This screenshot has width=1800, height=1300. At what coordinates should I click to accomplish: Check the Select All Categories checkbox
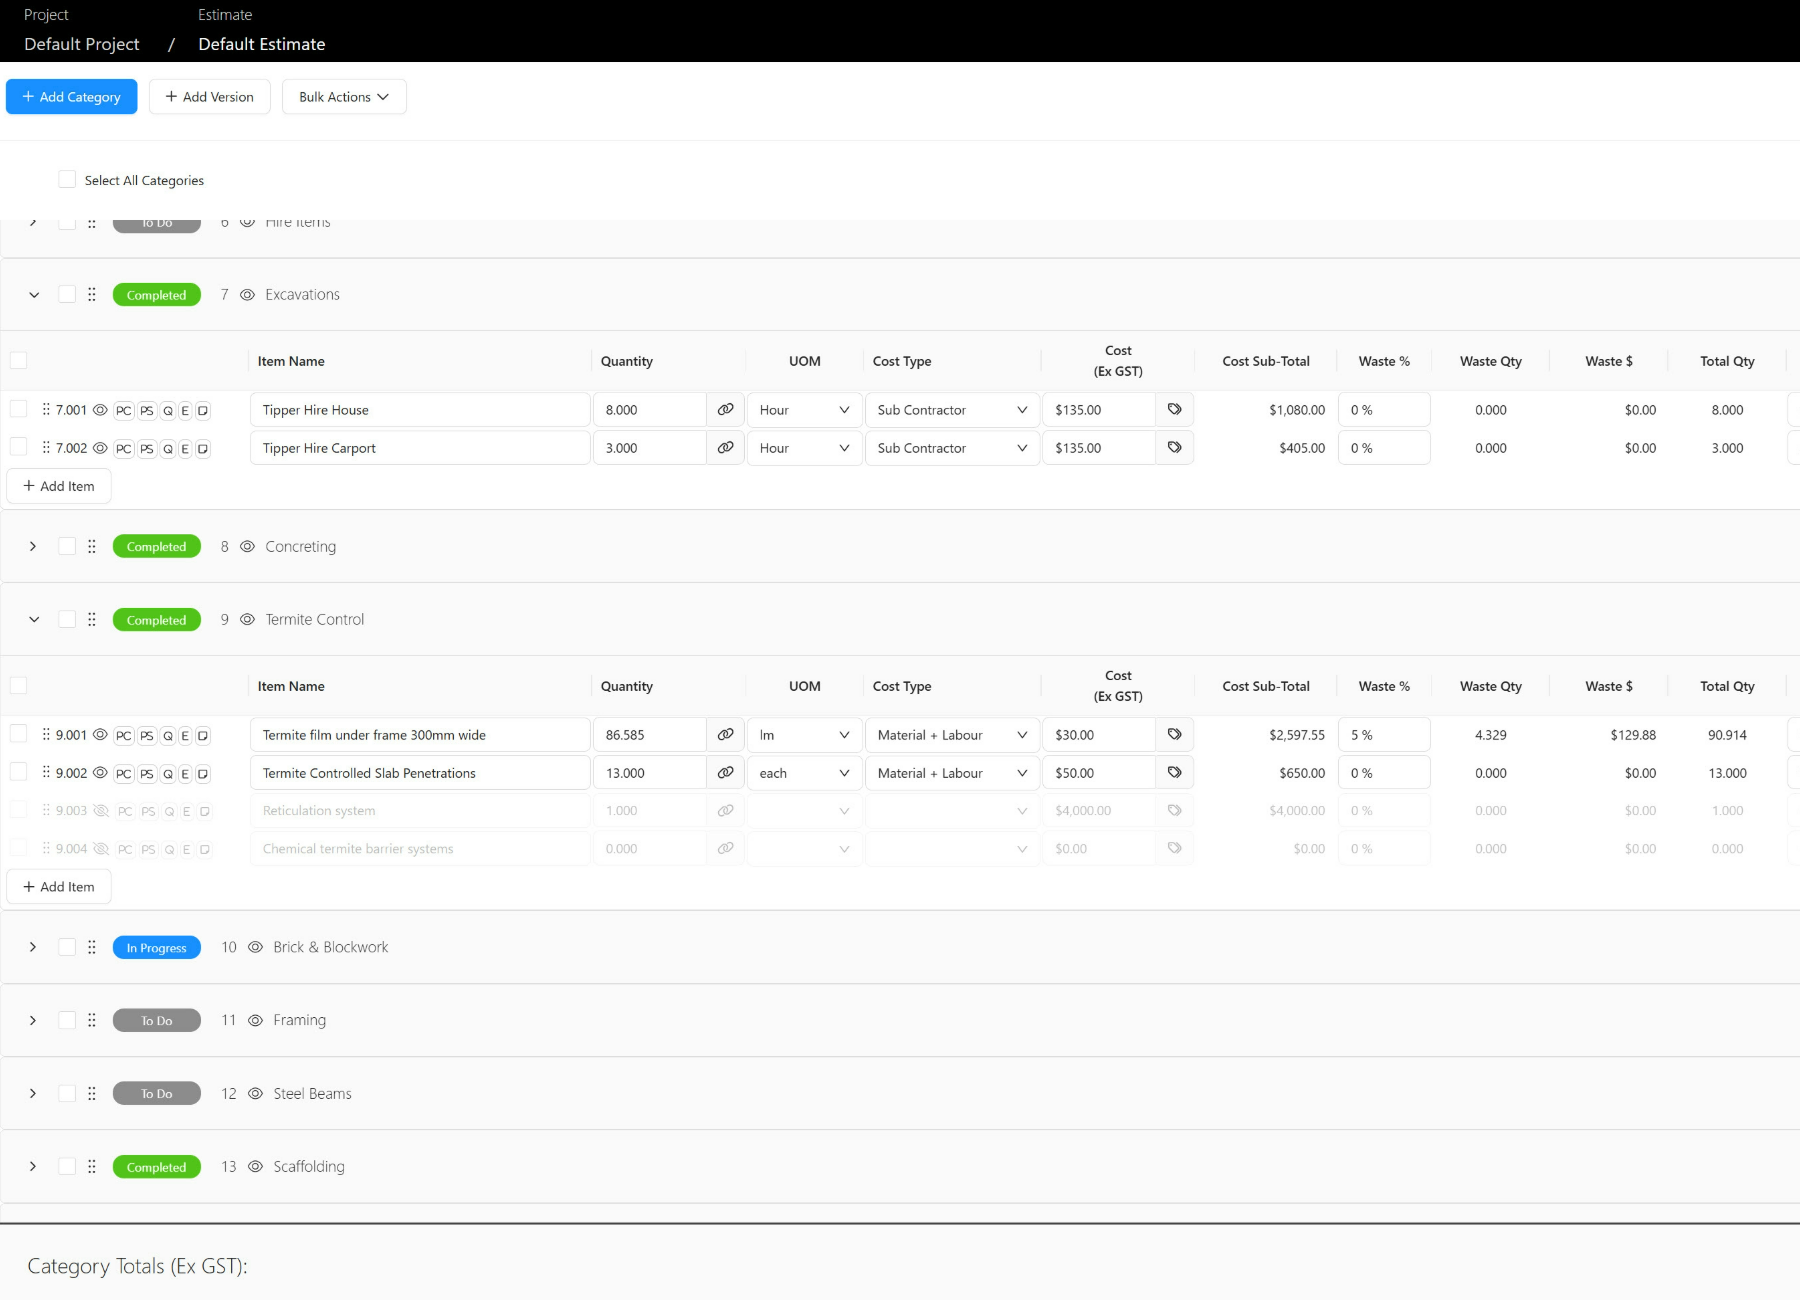[x=67, y=178]
